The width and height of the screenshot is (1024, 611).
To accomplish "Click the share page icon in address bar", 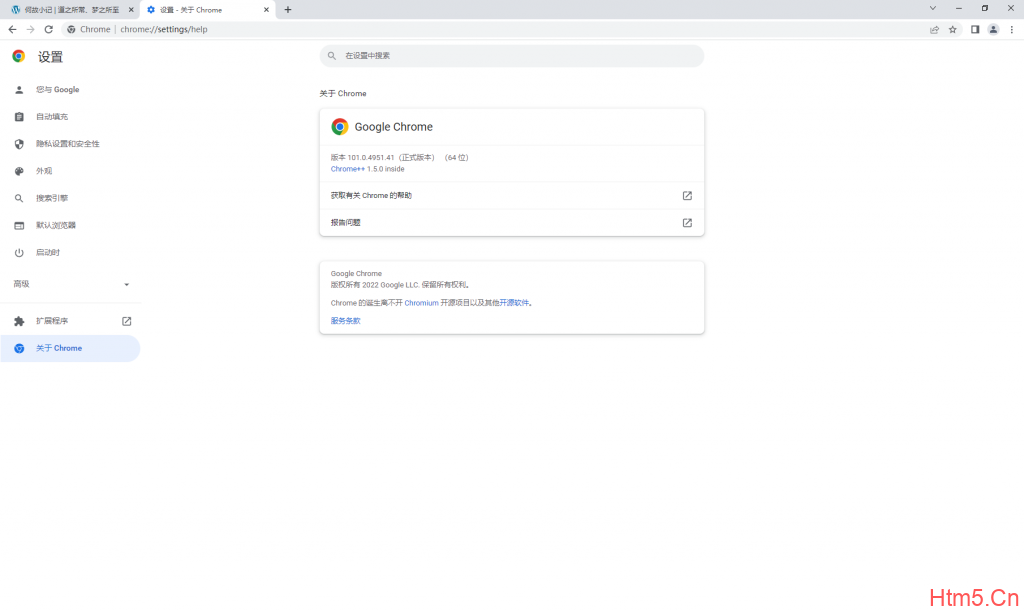I will coord(935,29).
